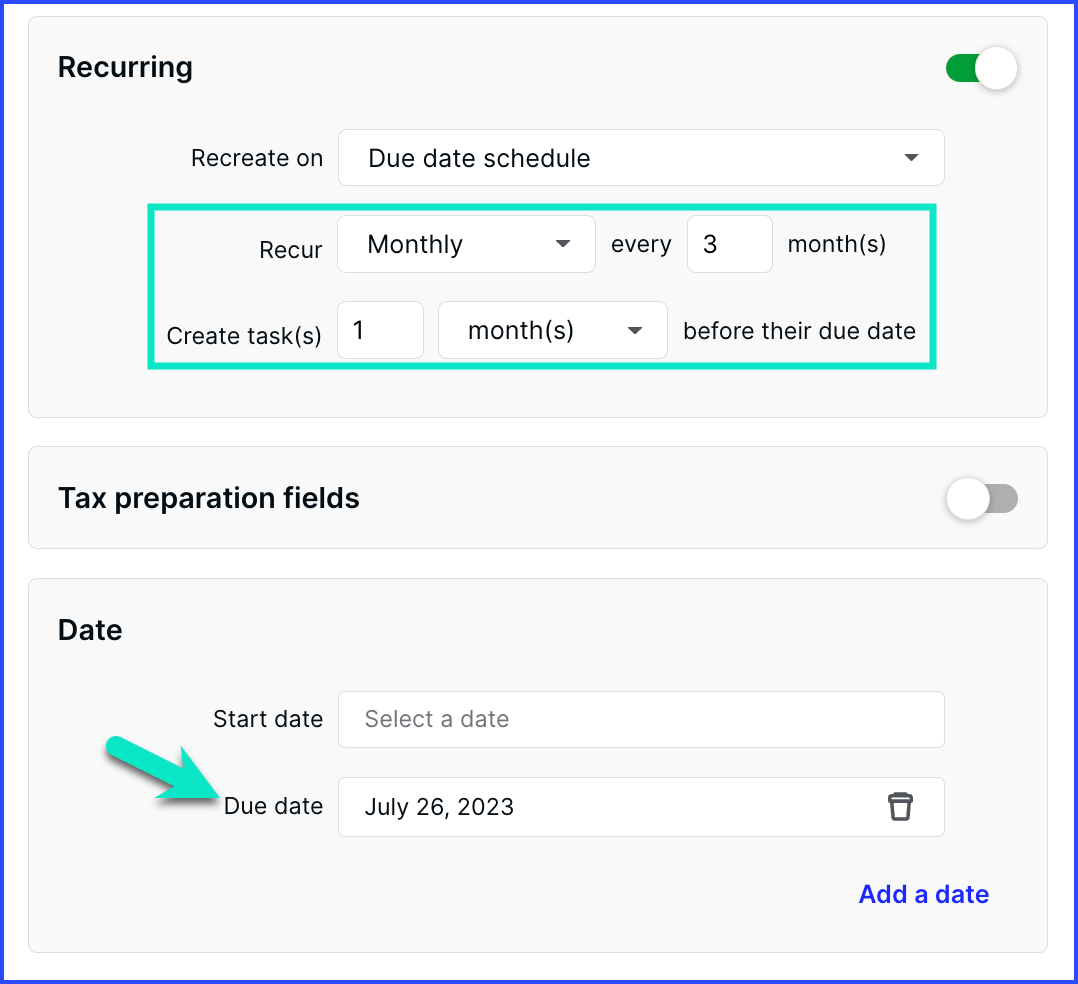
Task: Turn off the Recurring toggle
Action: (x=982, y=69)
